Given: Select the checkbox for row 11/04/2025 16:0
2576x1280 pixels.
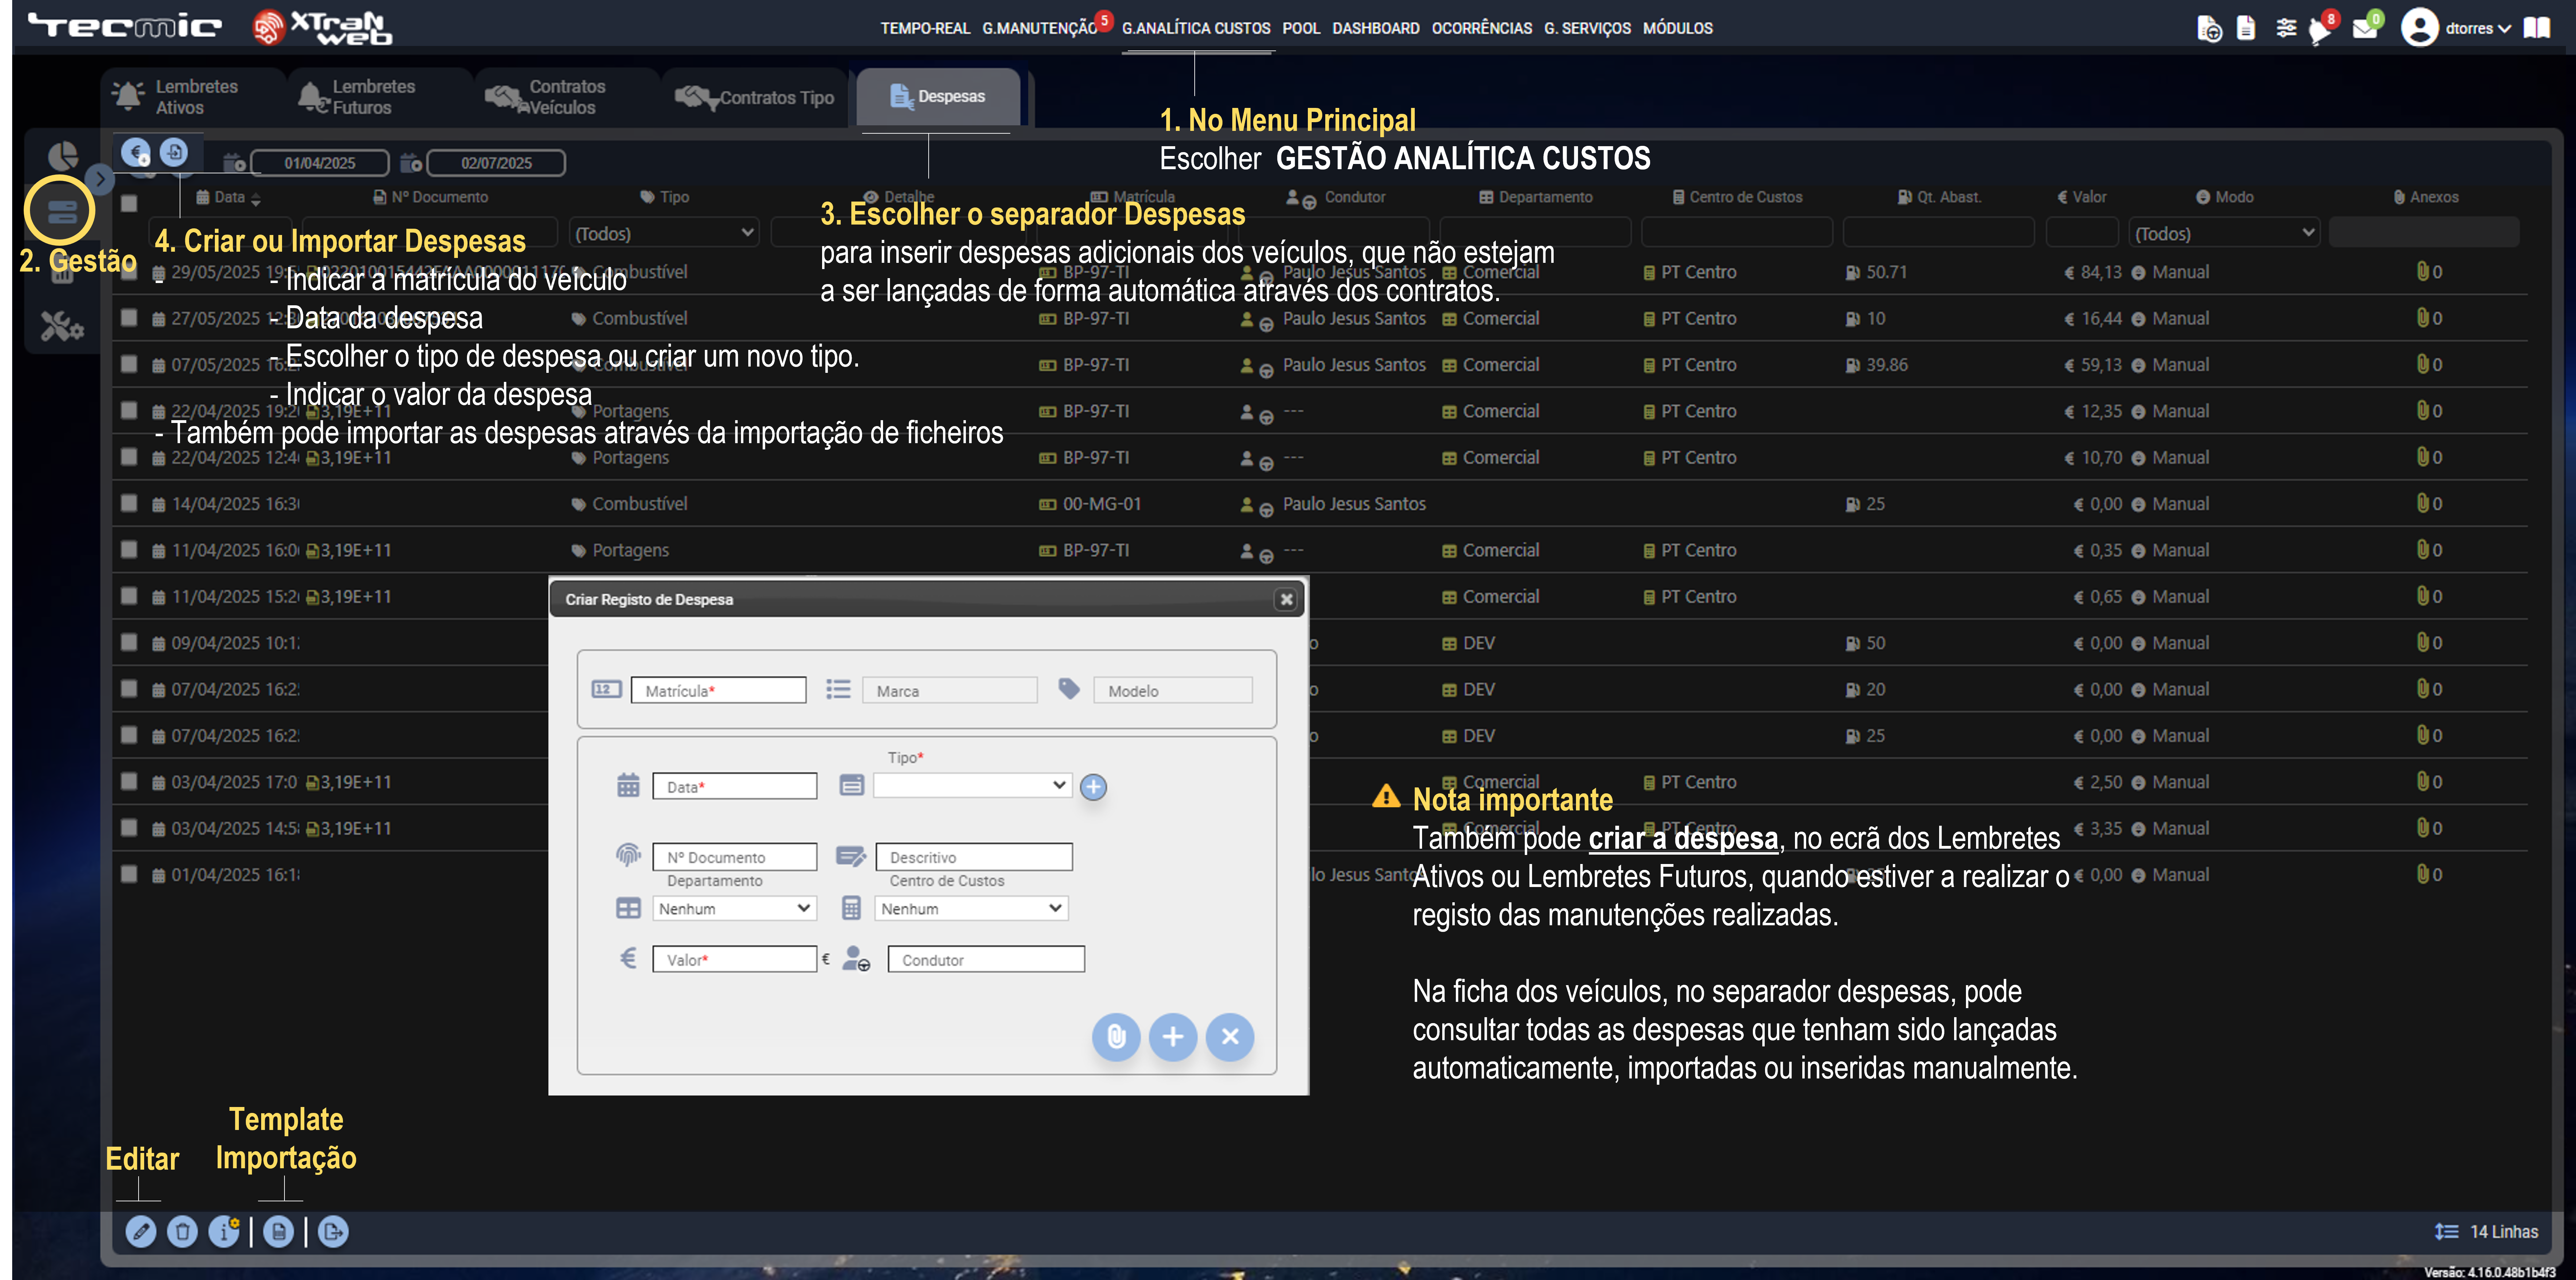Looking at the screenshot, I should (129, 549).
